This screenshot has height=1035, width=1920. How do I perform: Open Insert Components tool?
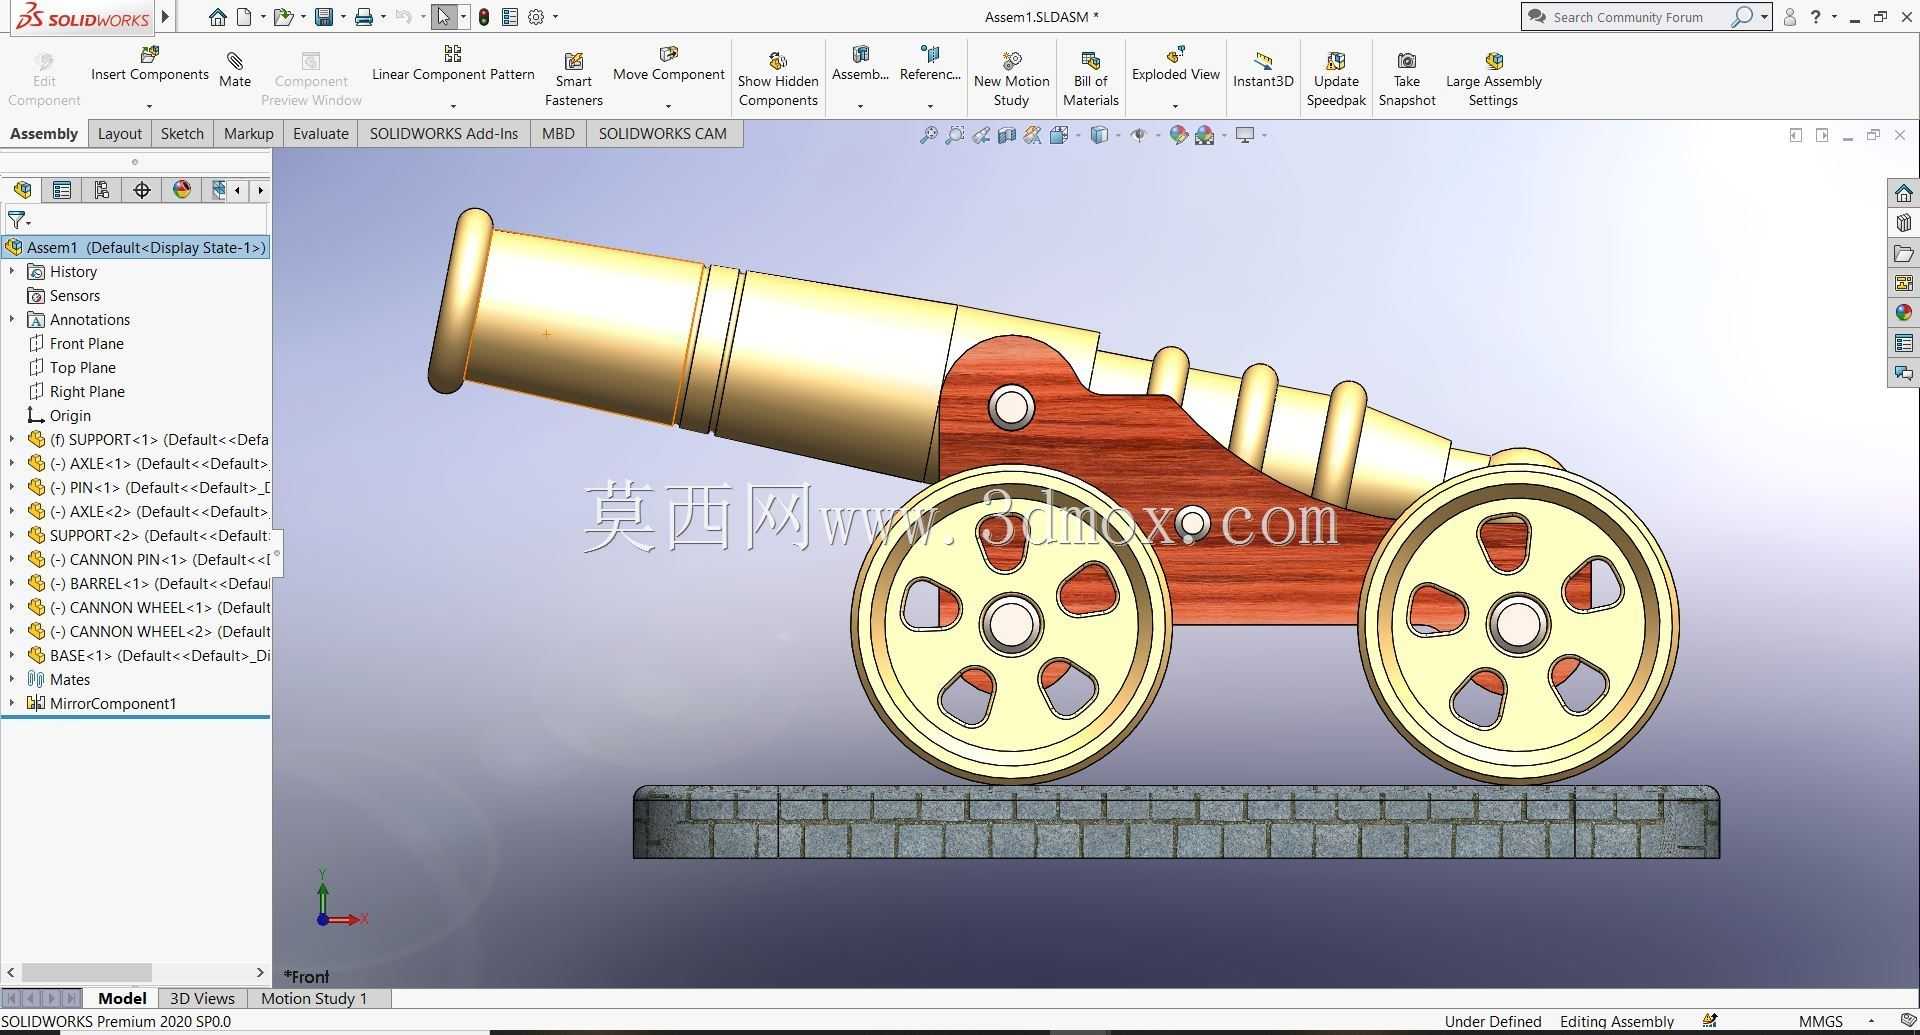tap(150, 64)
